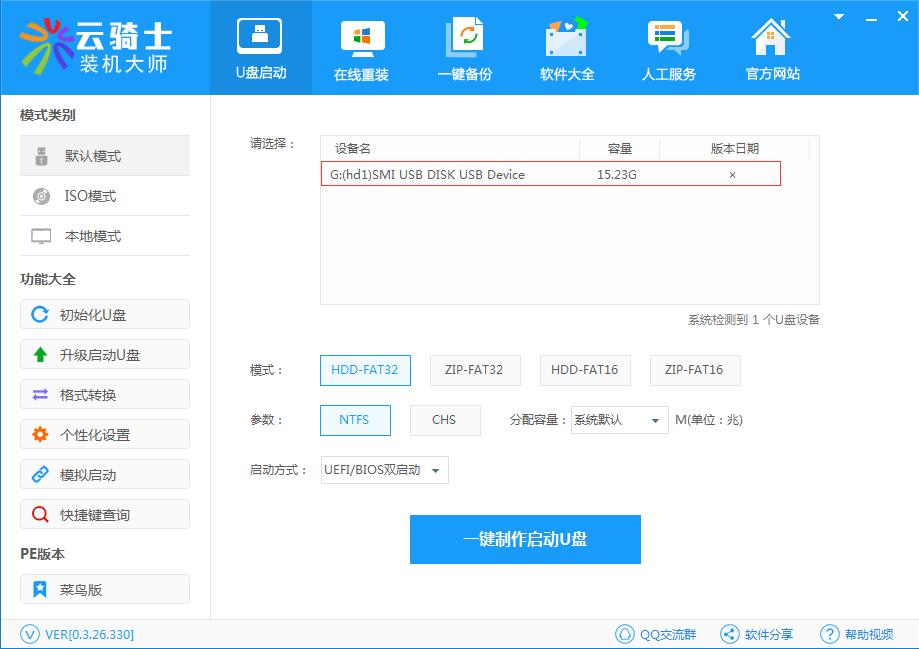This screenshot has width=919, height=649.
Task: Open the U盘启动 tab
Action: click(x=261, y=47)
